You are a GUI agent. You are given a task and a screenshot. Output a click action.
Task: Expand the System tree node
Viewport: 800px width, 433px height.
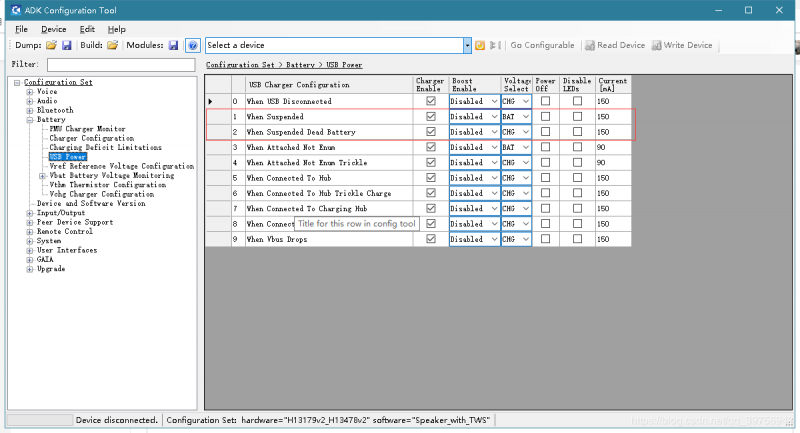click(x=30, y=241)
